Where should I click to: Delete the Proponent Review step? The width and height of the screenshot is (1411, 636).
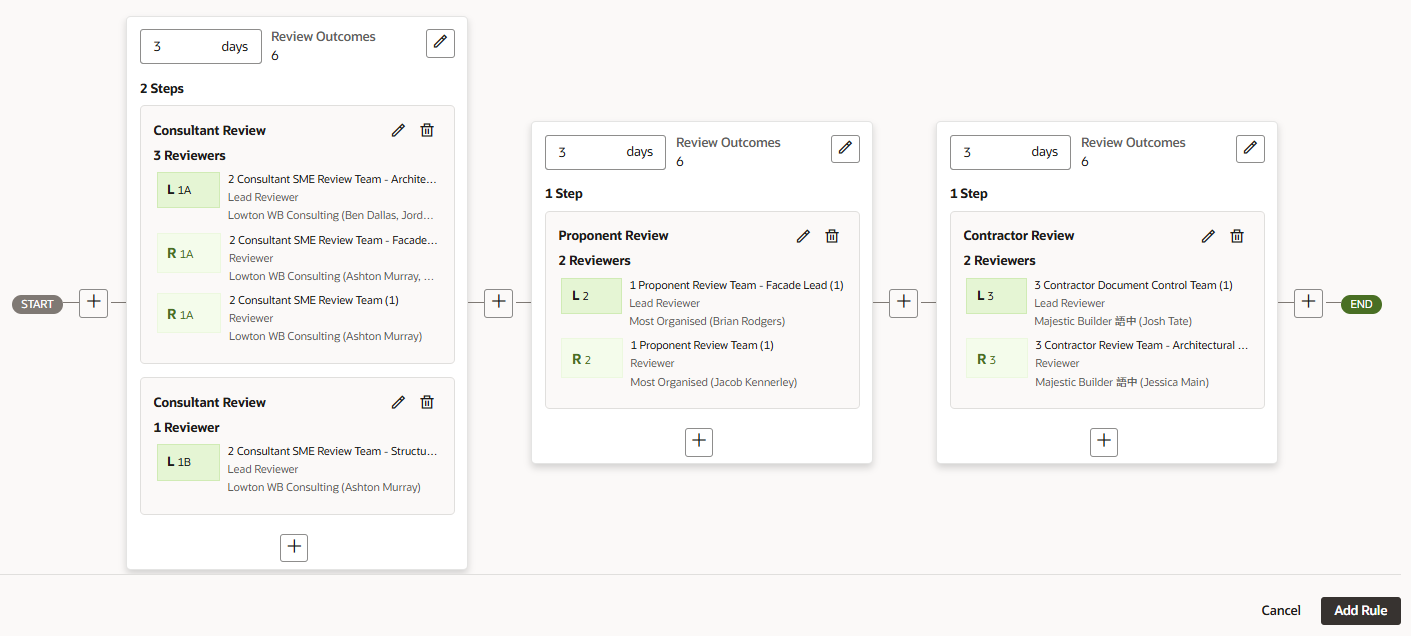(832, 236)
